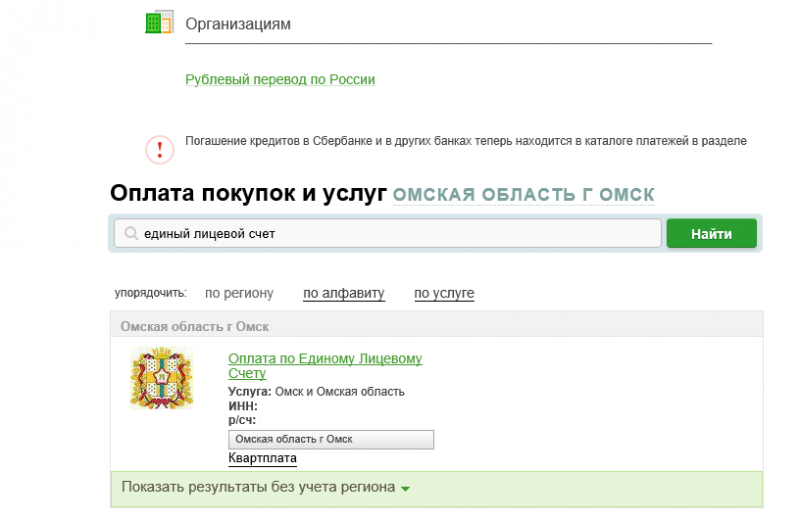The height and width of the screenshot is (520, 800).
Task: Click the green building icon next to Организациям
Action: coord(159,22)
